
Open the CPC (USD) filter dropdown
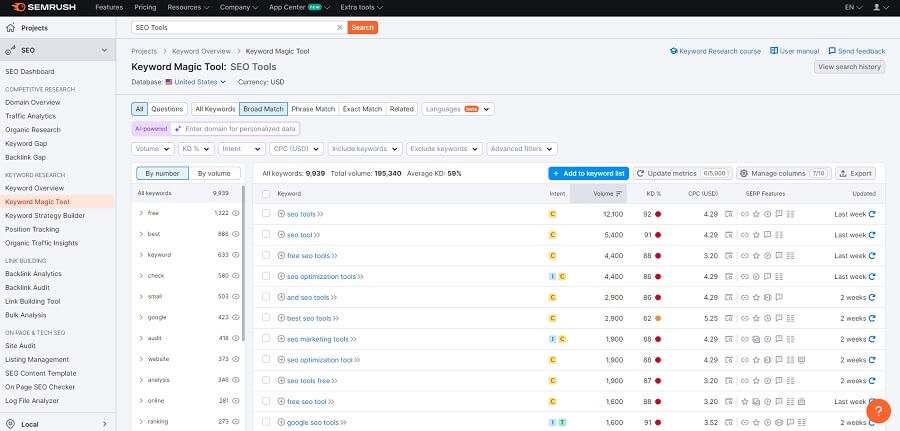click(296, 149)
